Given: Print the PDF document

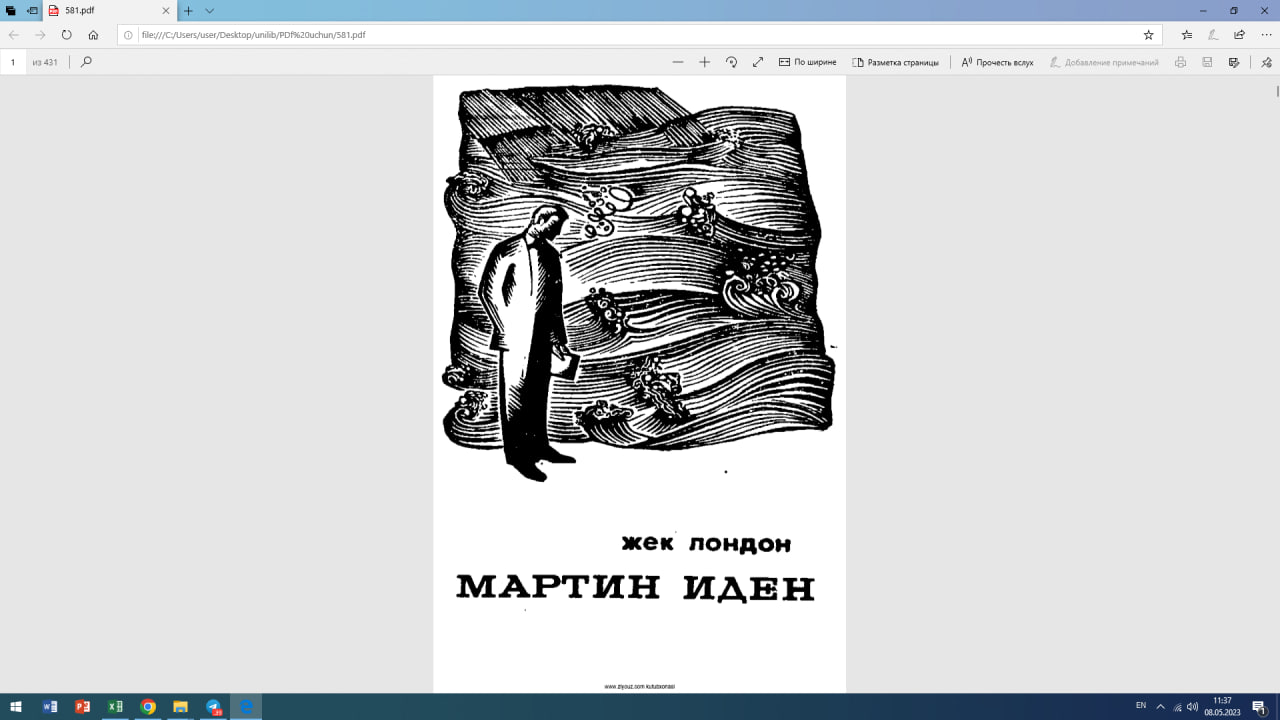Looking at the screenshot, I should 1181,62.
